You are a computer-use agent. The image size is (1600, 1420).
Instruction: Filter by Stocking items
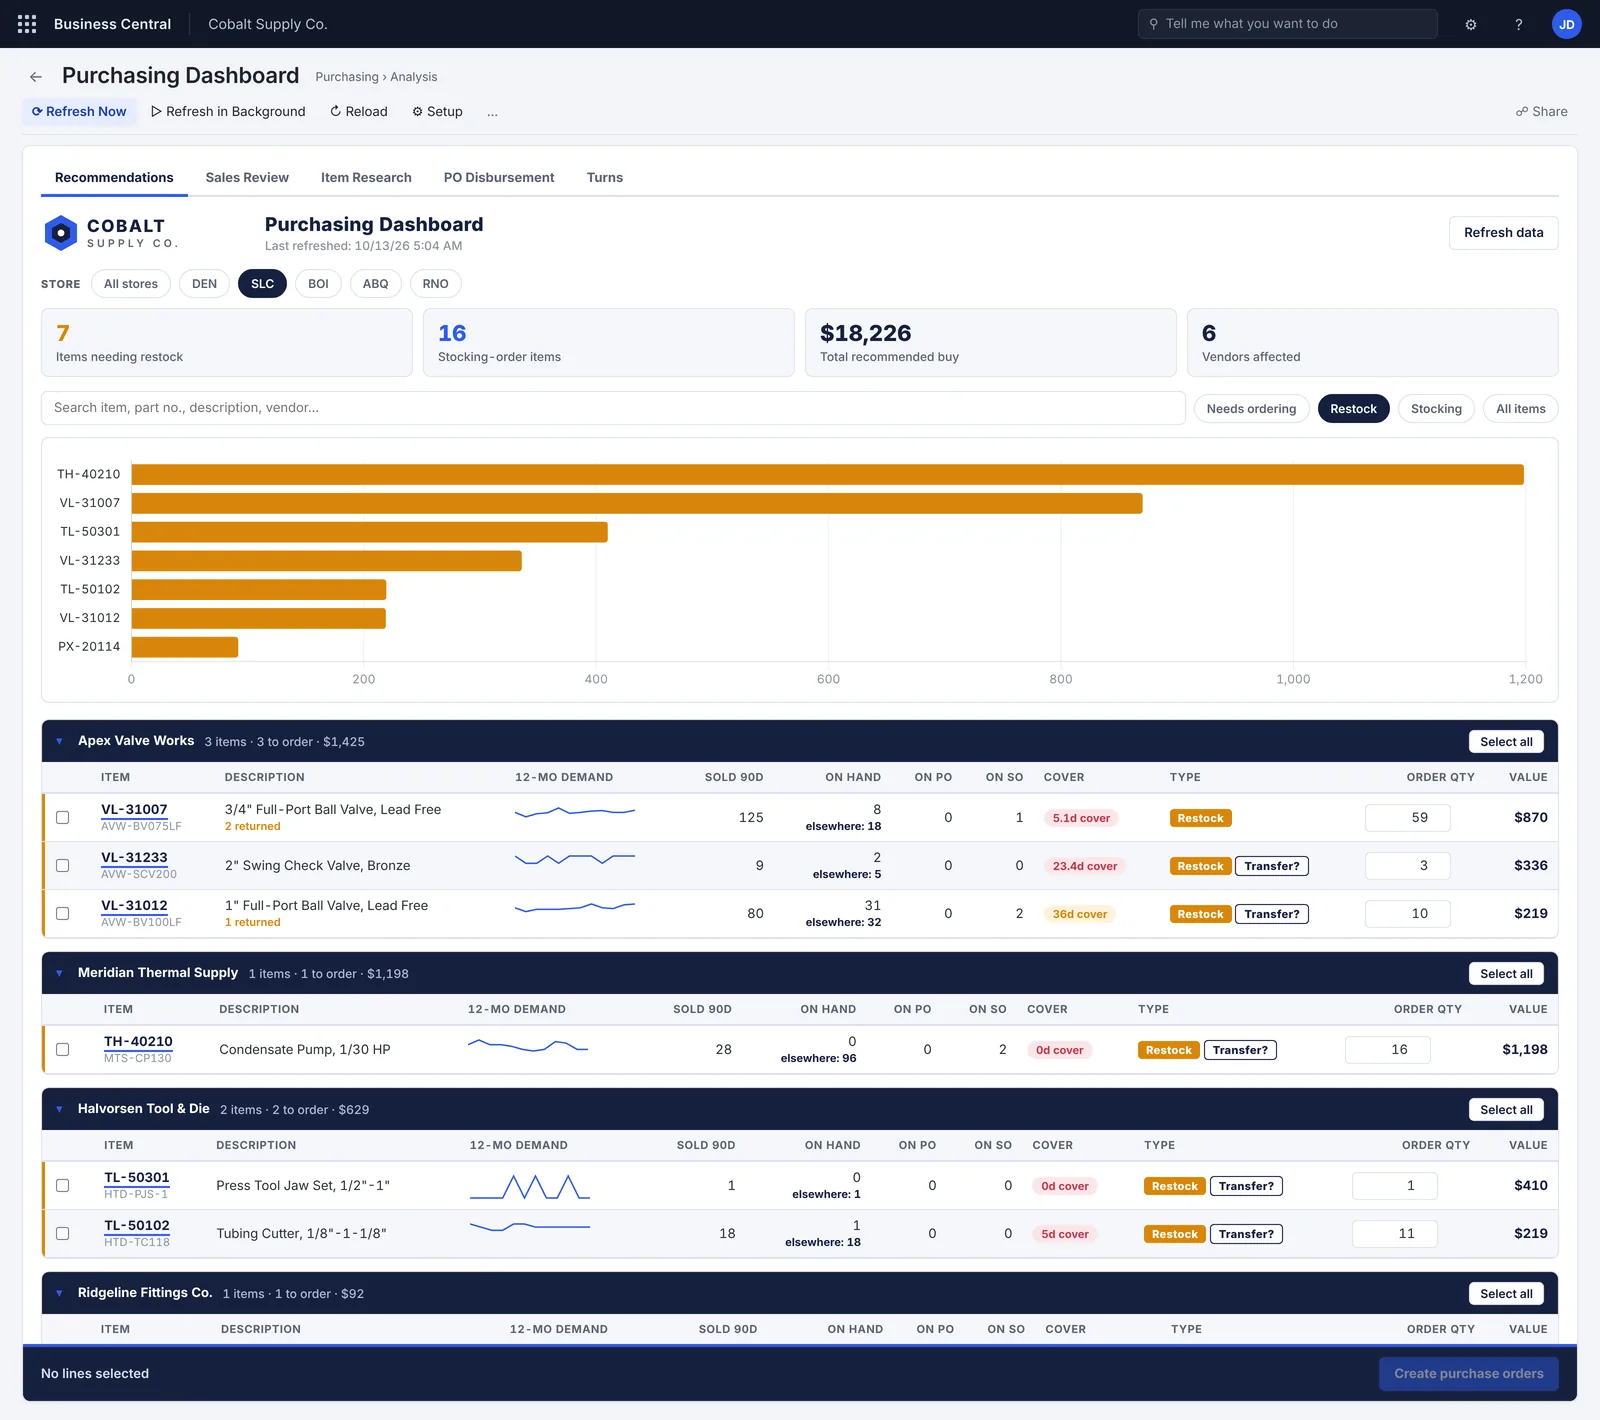click(1436, 409)
